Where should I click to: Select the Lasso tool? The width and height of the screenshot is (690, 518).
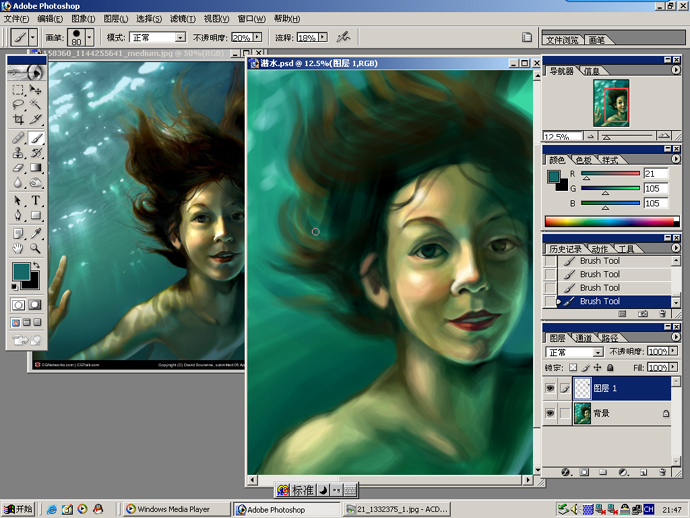tap(18, 104)
